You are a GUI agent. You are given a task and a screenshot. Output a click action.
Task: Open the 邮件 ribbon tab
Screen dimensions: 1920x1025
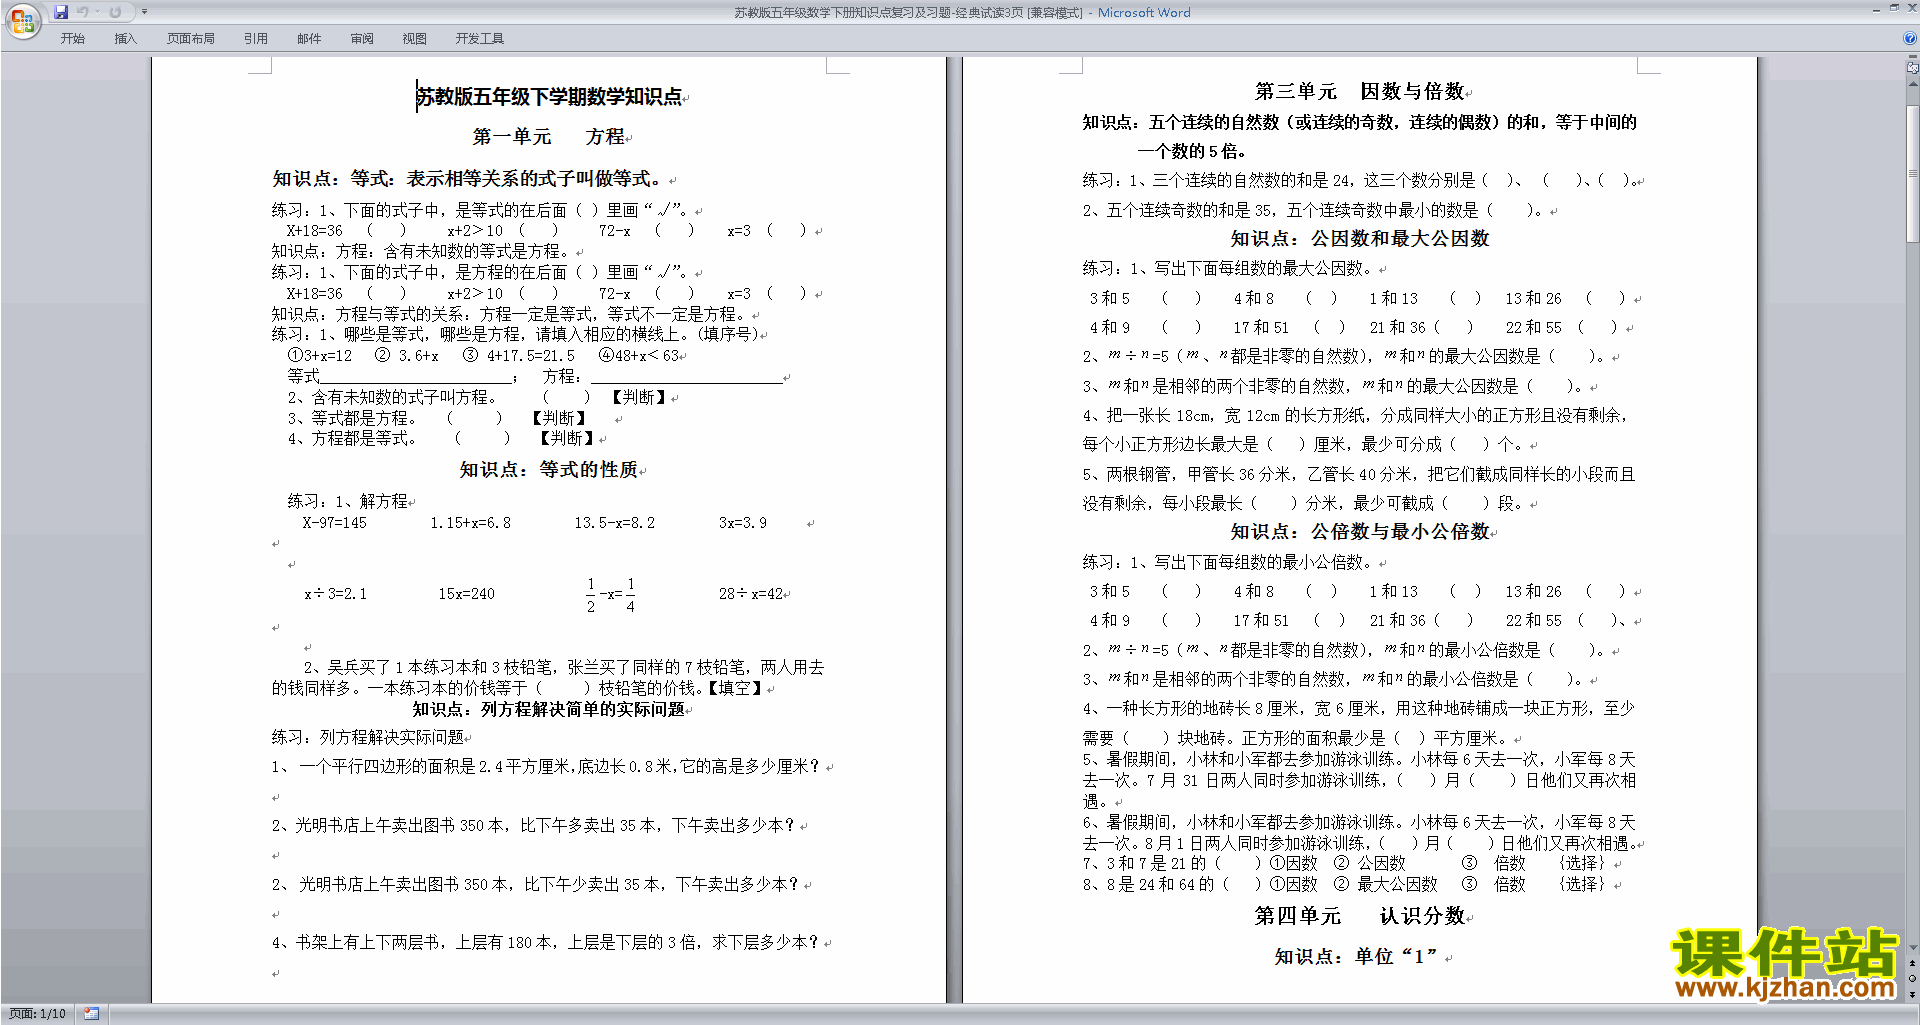(309, 38)
